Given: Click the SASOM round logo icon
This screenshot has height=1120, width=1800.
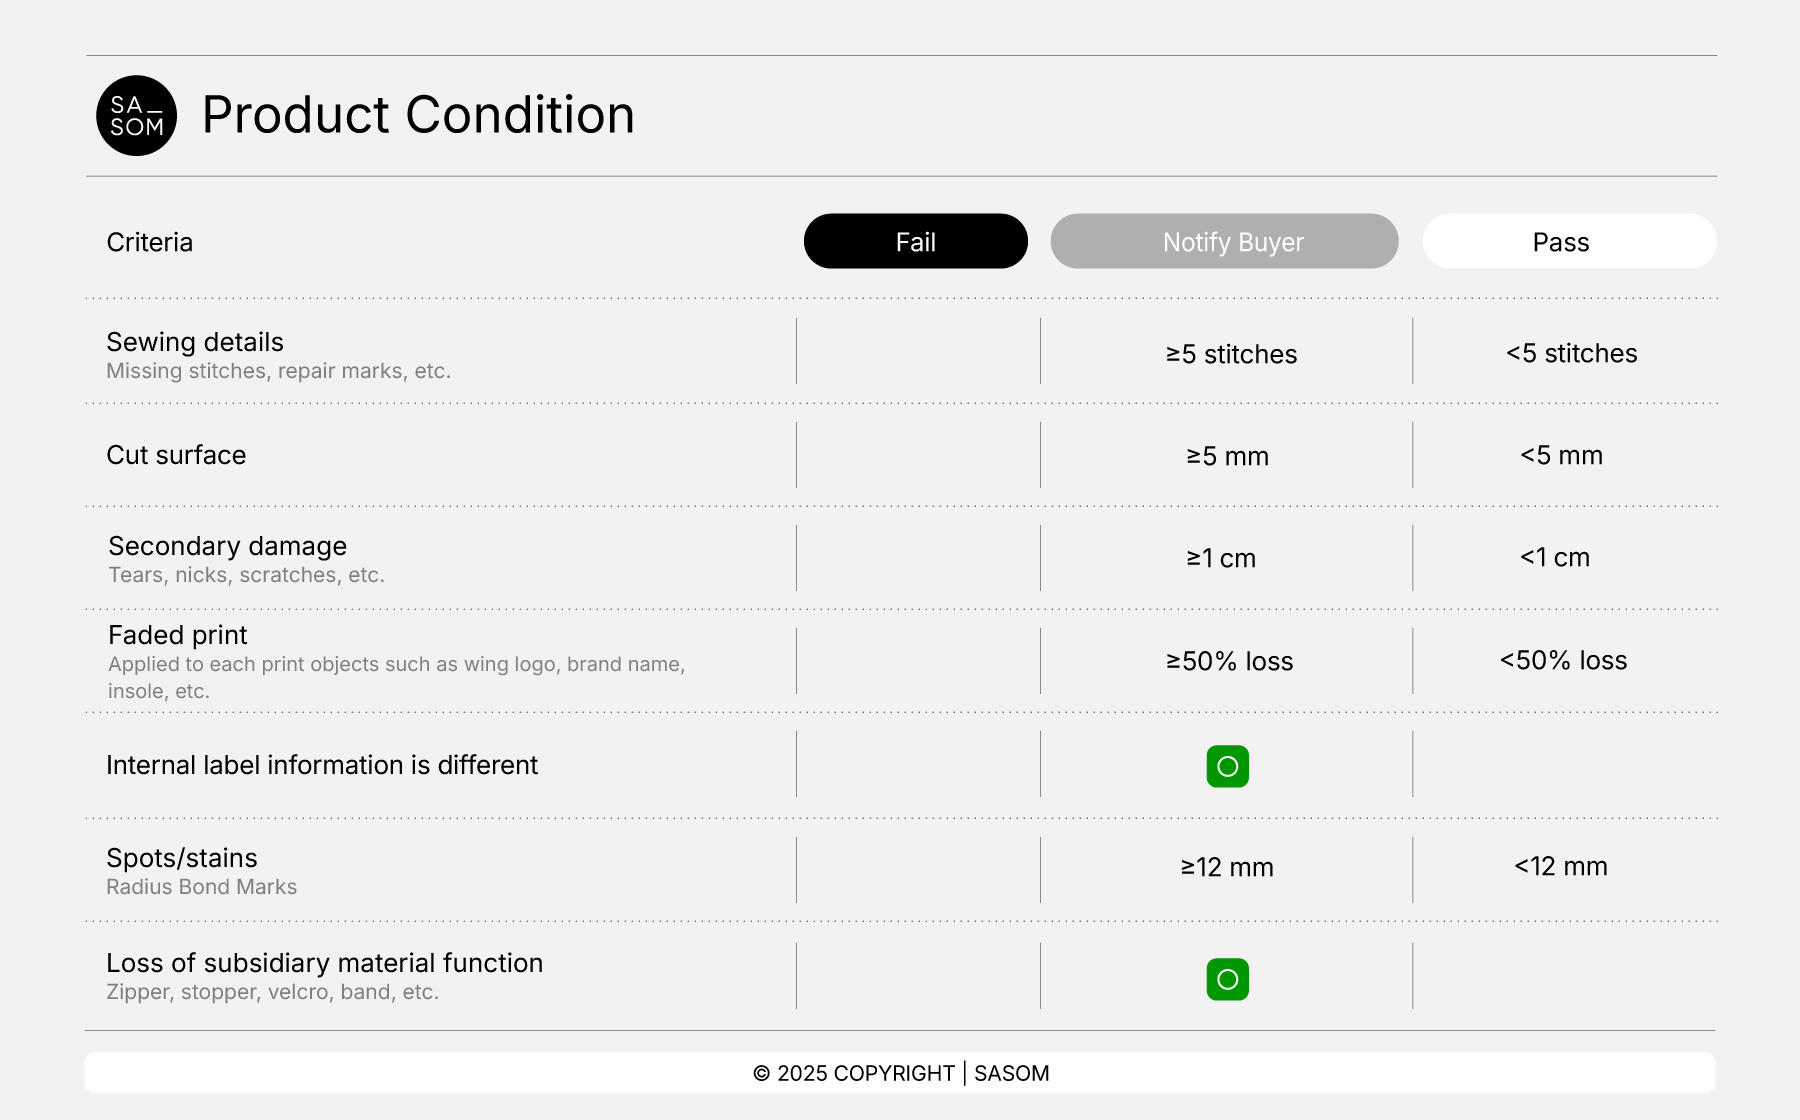Looking at the screenshot, I should [x=137, y=116].
